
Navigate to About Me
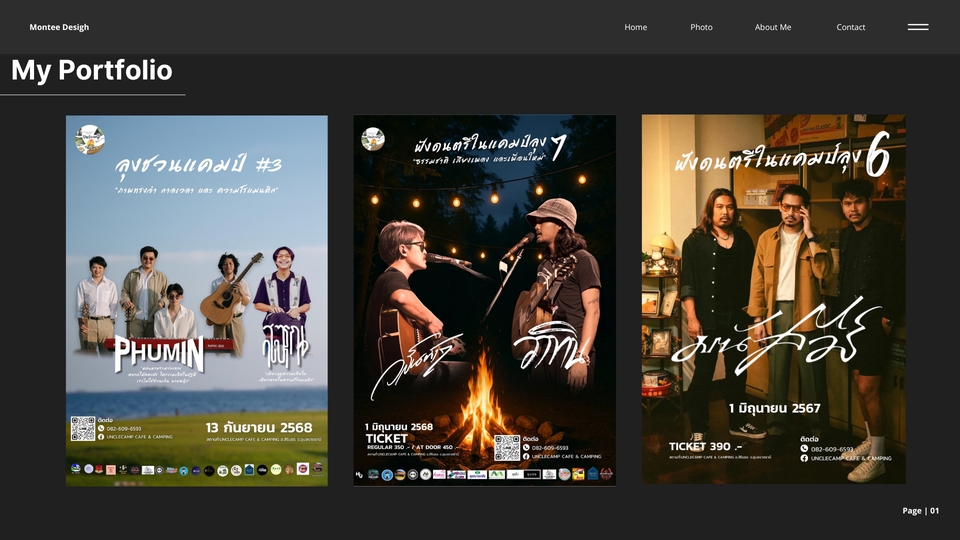(x=772, y=27)
